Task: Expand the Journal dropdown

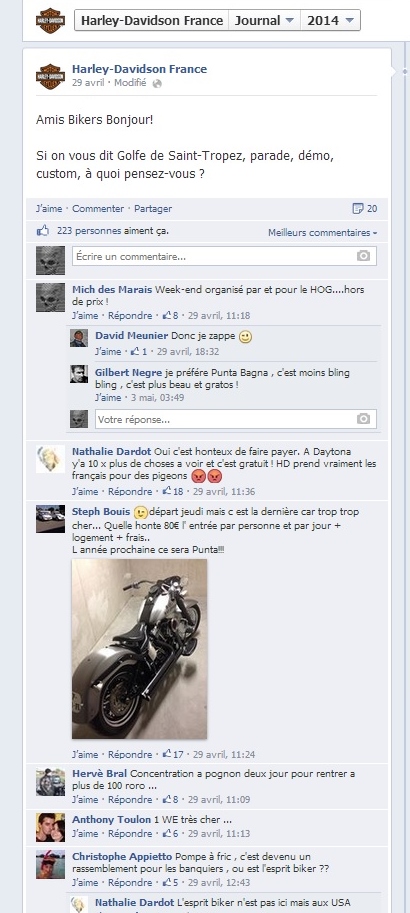Action: [264, 20]
